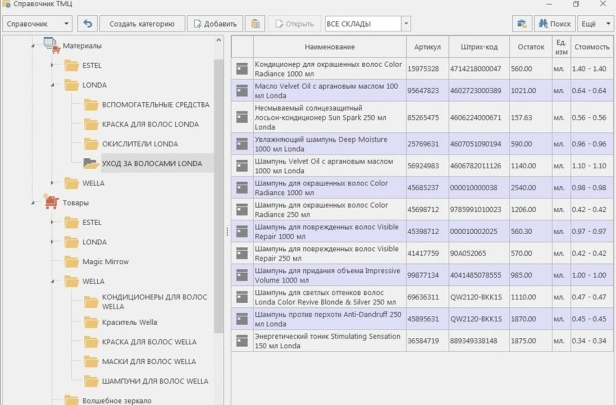Collapse the WELLA folder under Товары
This screenshot has width=616, height=405.
52,282
